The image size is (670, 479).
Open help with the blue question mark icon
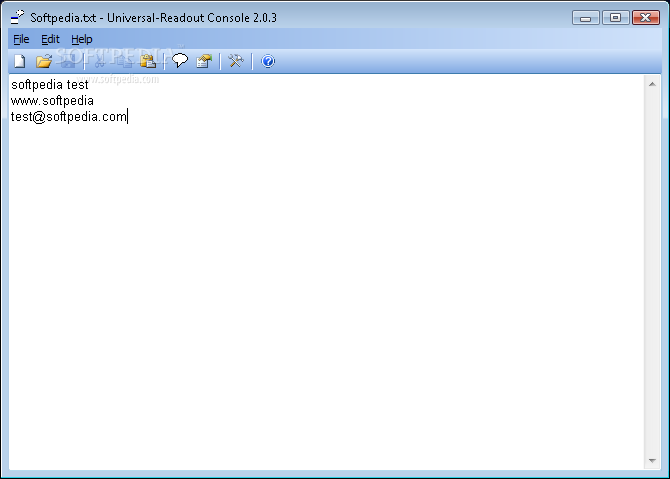(x=268, y=61)
